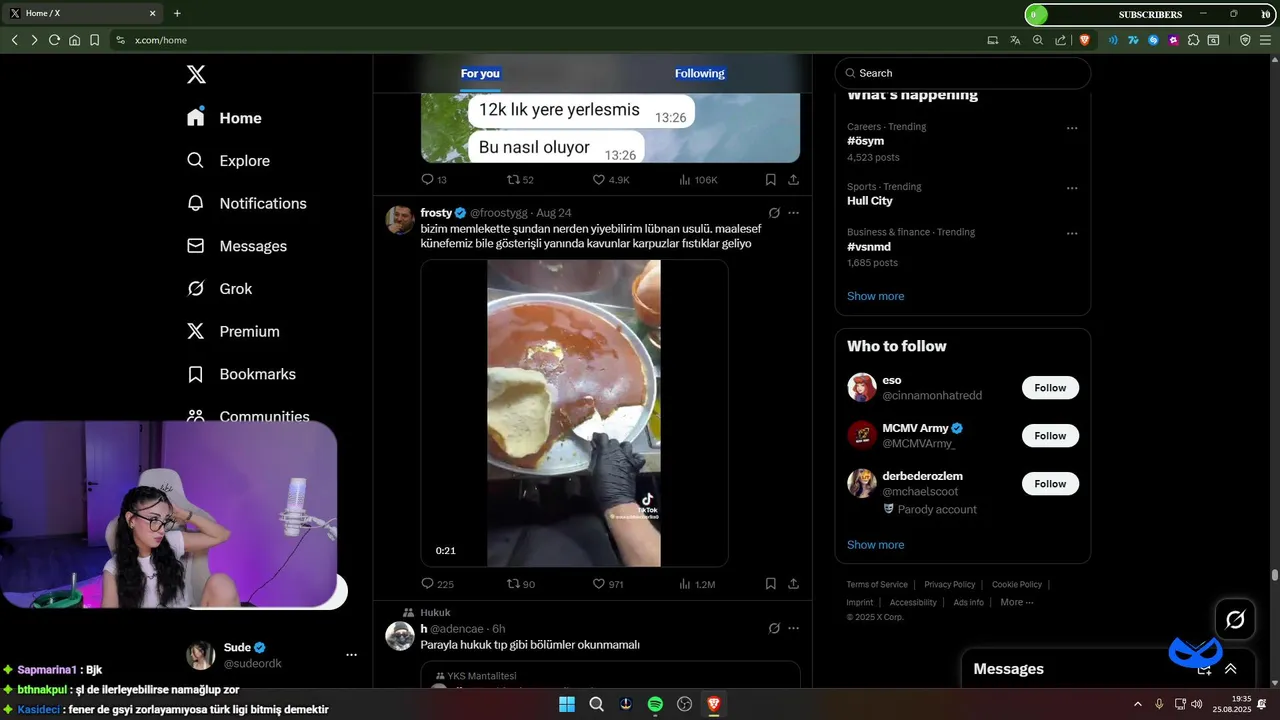1280x720 pixels.
Task: Reload the page in the browser toolbar
Action: 54,40
